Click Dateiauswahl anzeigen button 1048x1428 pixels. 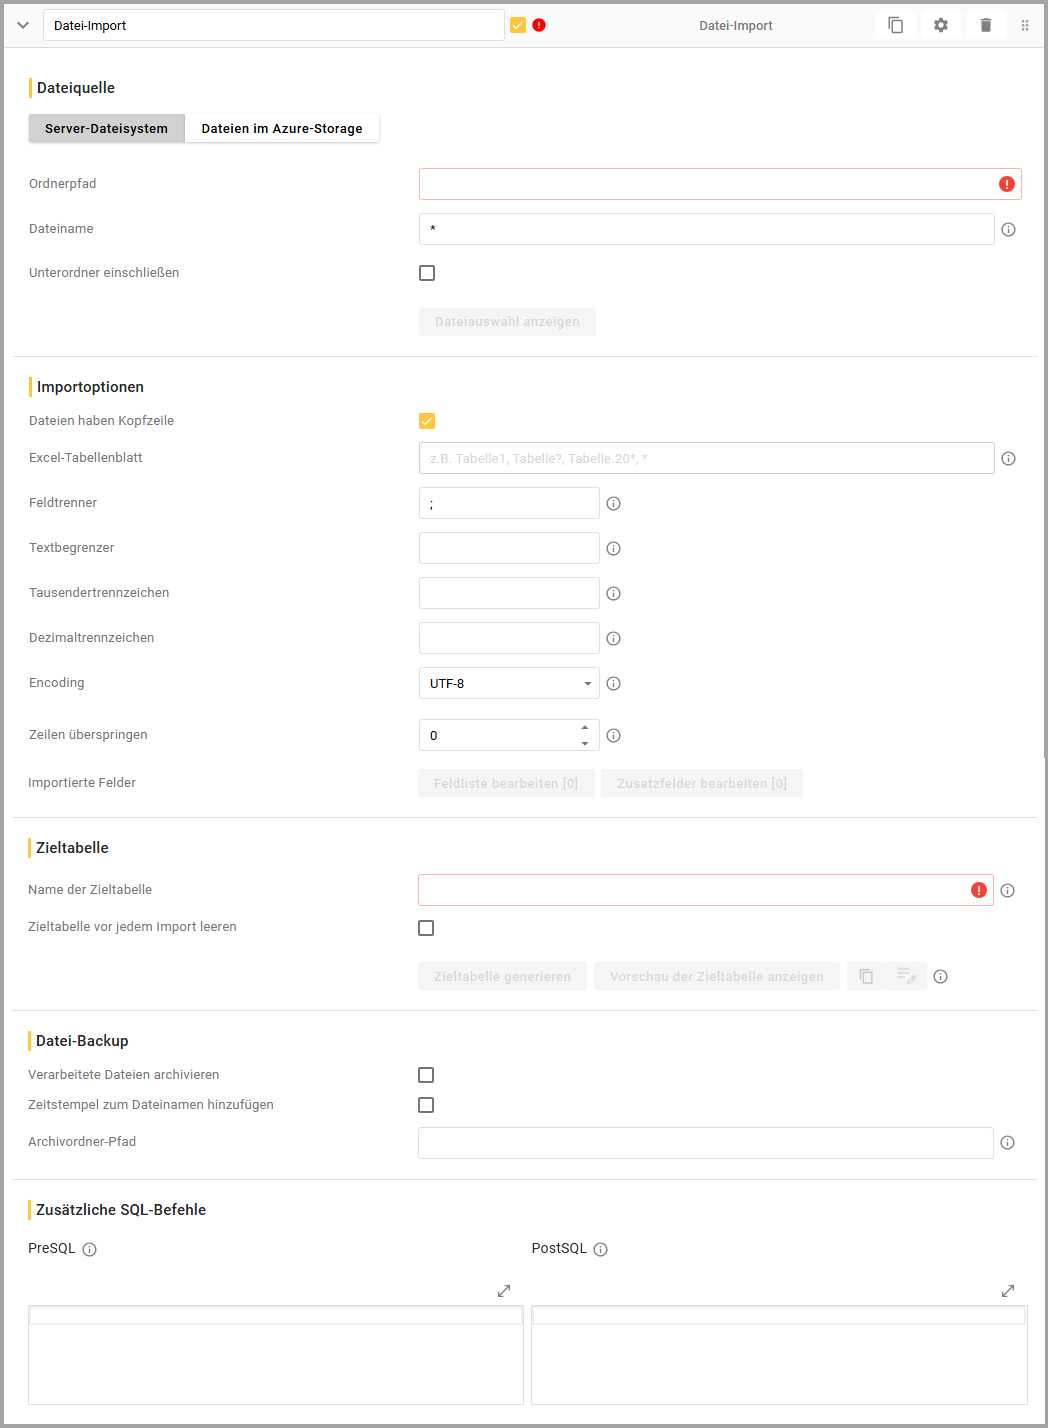pyautogui.click(x=507, y=322)
